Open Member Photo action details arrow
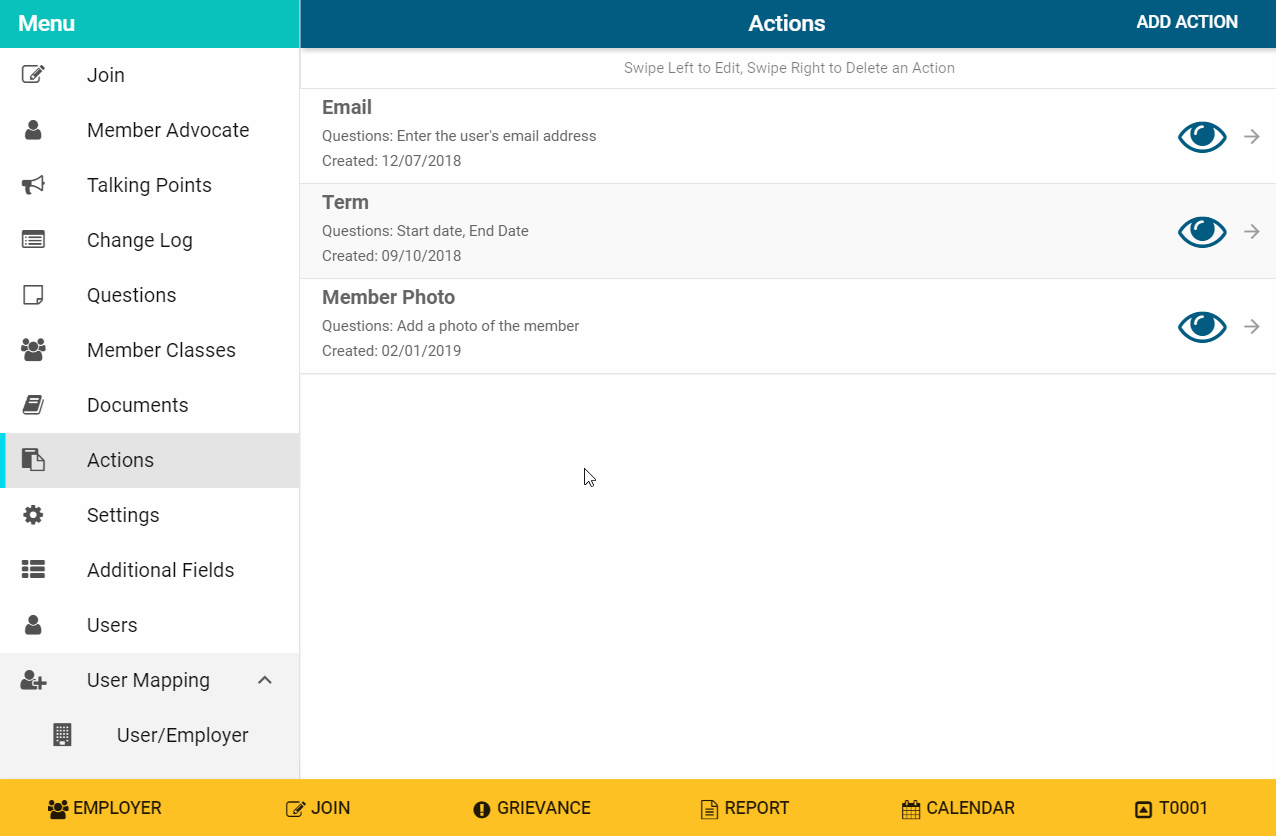This screenshot has height=836, width=1276. tap(1252, 327)
